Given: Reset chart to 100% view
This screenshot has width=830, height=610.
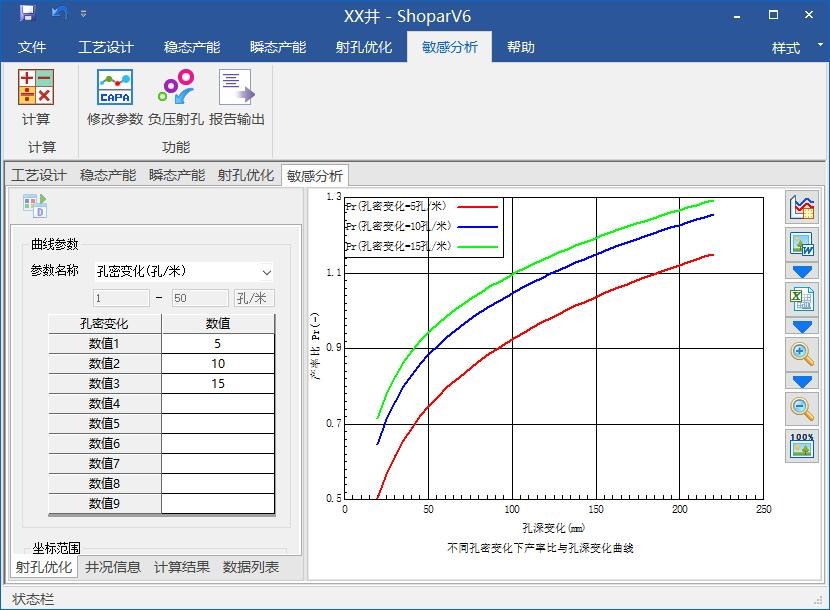Looking at the screenshot, I should click(802, 445).
